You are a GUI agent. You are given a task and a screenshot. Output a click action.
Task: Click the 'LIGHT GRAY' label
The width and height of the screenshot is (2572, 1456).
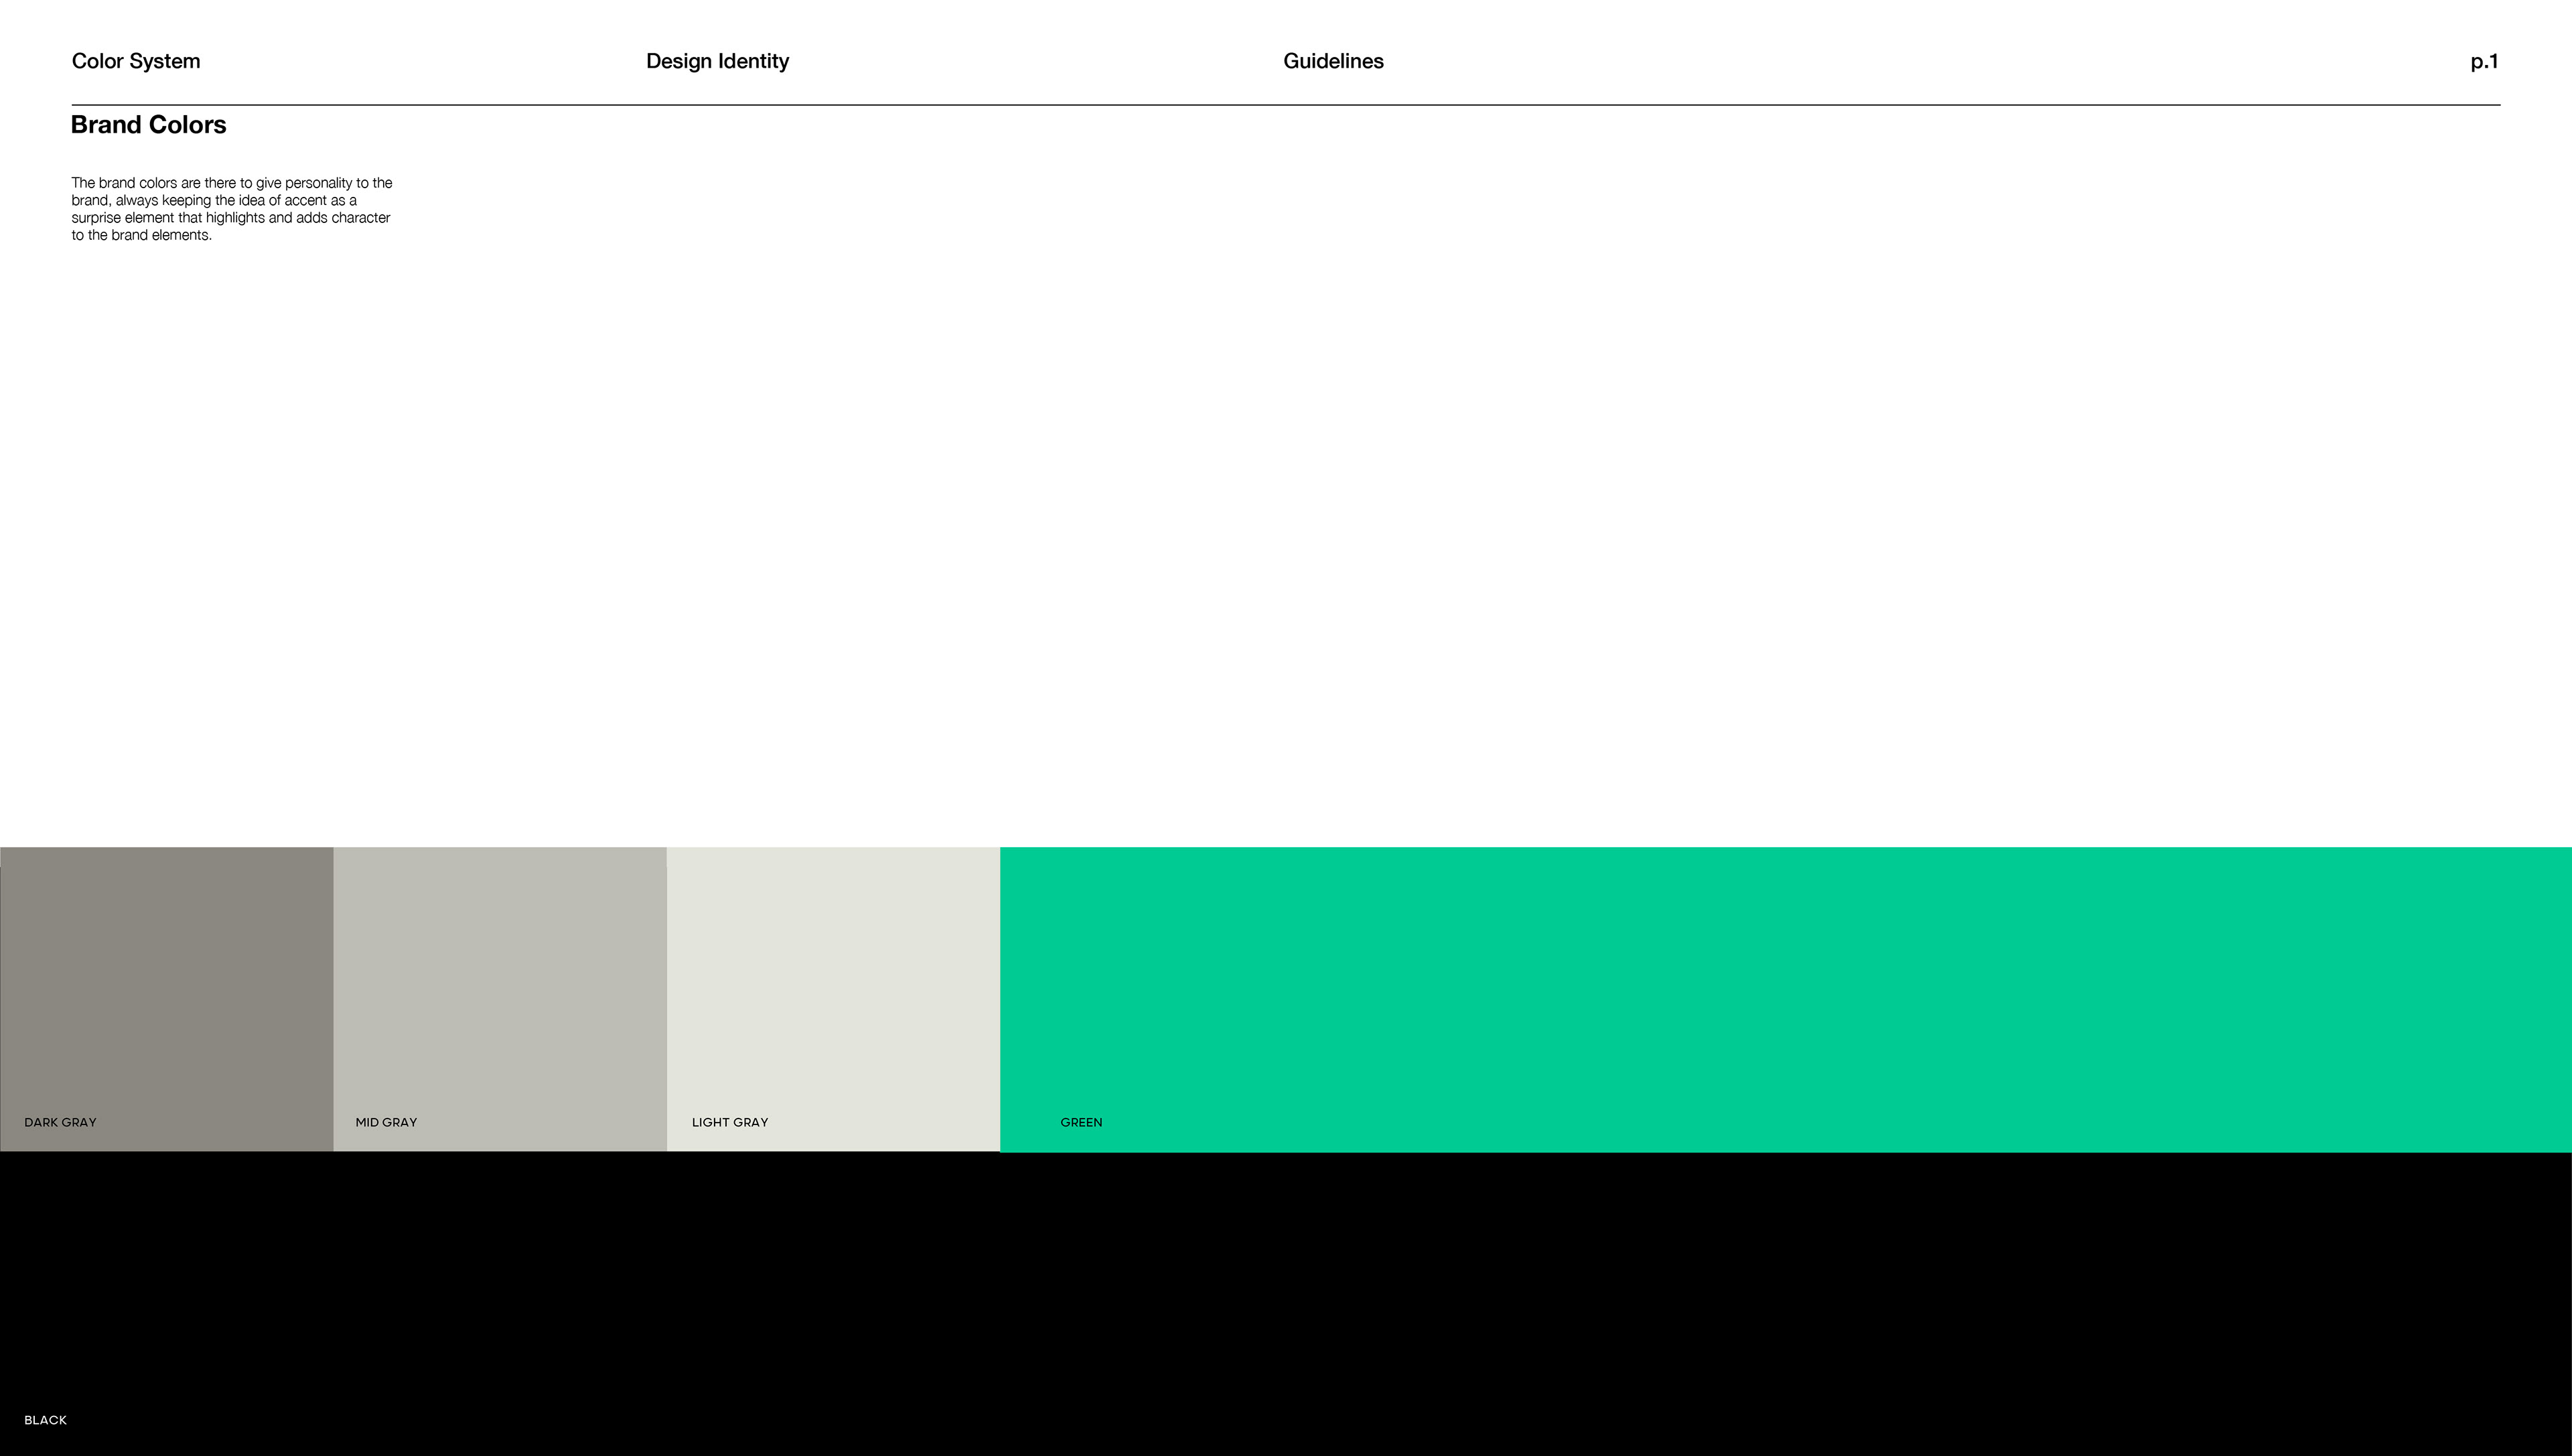pyautogui.click(x=730, y=1122)
